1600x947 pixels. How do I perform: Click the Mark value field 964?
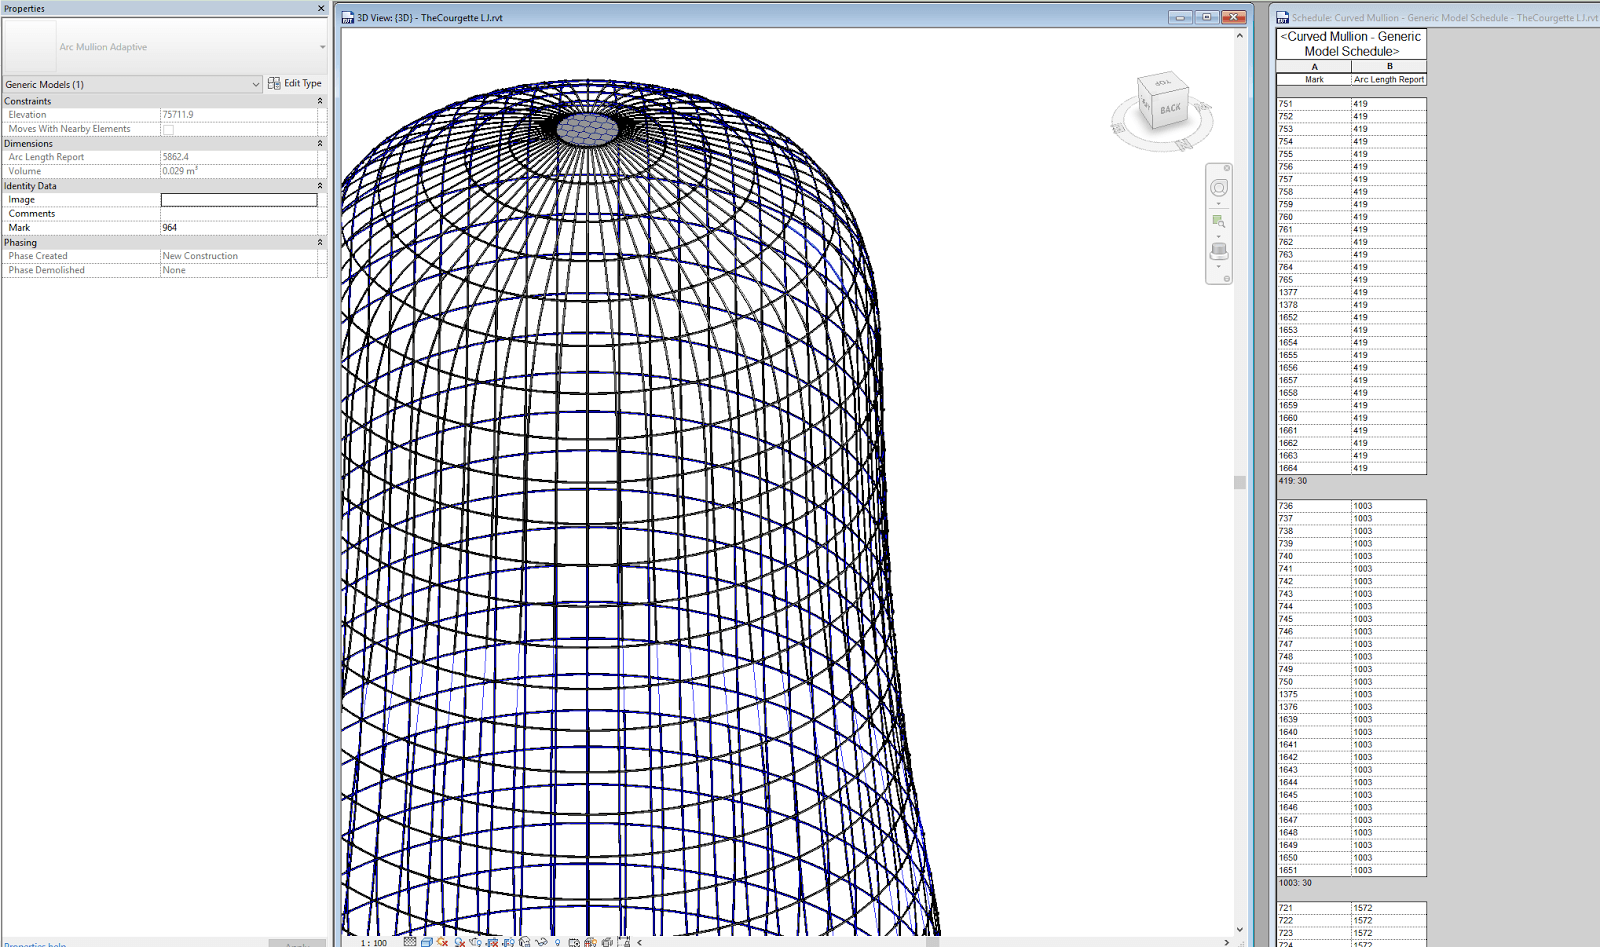(239, 228)
